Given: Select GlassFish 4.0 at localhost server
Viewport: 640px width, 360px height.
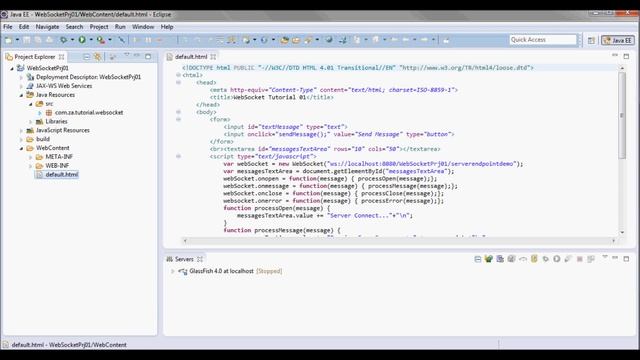Looking at the screenshot, I should tap(221, 271).
